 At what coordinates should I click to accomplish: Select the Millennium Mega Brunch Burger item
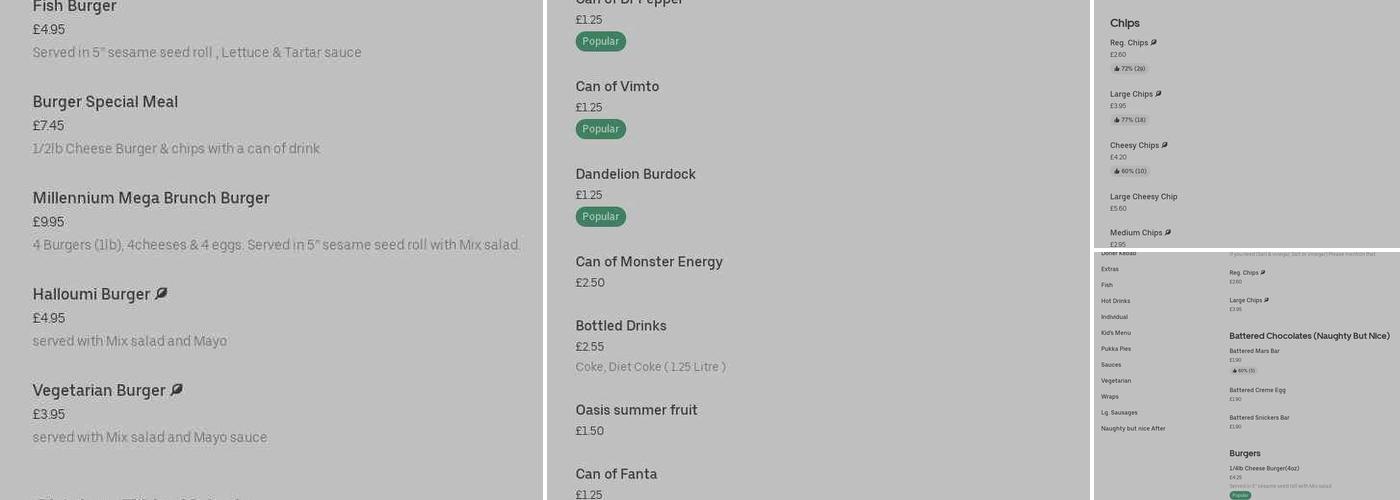tap(151, 198)
